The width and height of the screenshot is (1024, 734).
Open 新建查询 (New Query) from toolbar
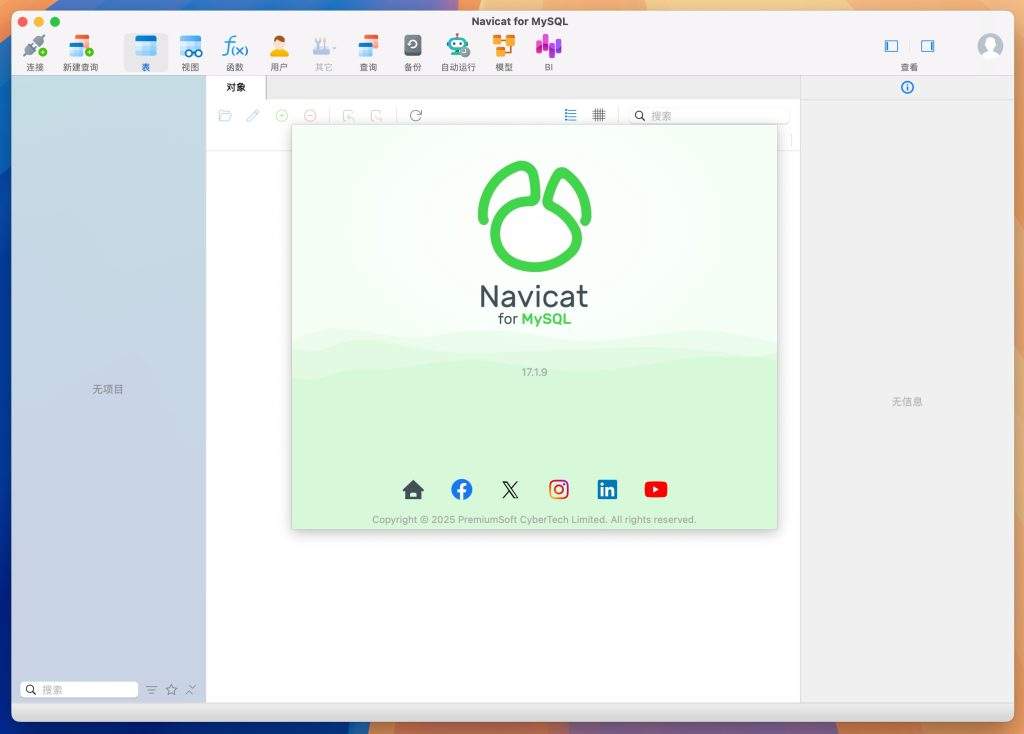[80, 52]
